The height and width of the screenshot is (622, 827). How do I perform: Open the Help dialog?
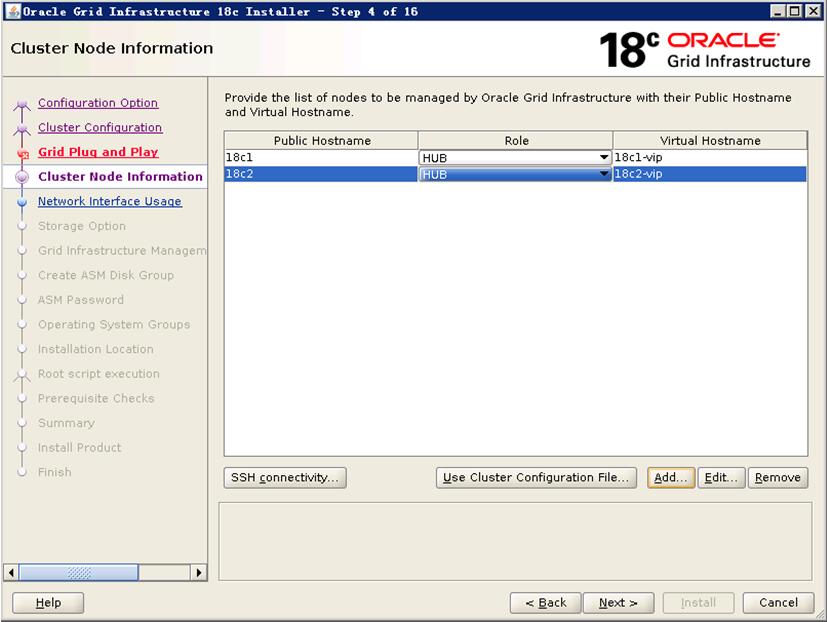48,602
